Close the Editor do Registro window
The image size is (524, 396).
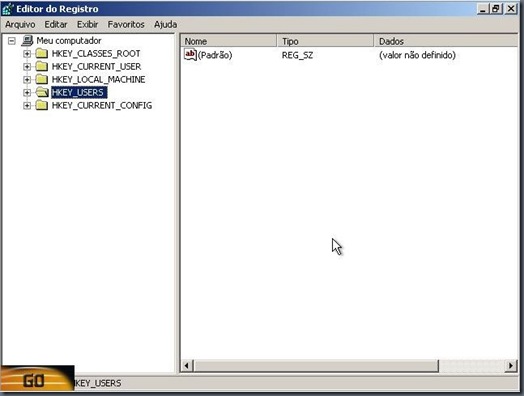click(511, 9)
